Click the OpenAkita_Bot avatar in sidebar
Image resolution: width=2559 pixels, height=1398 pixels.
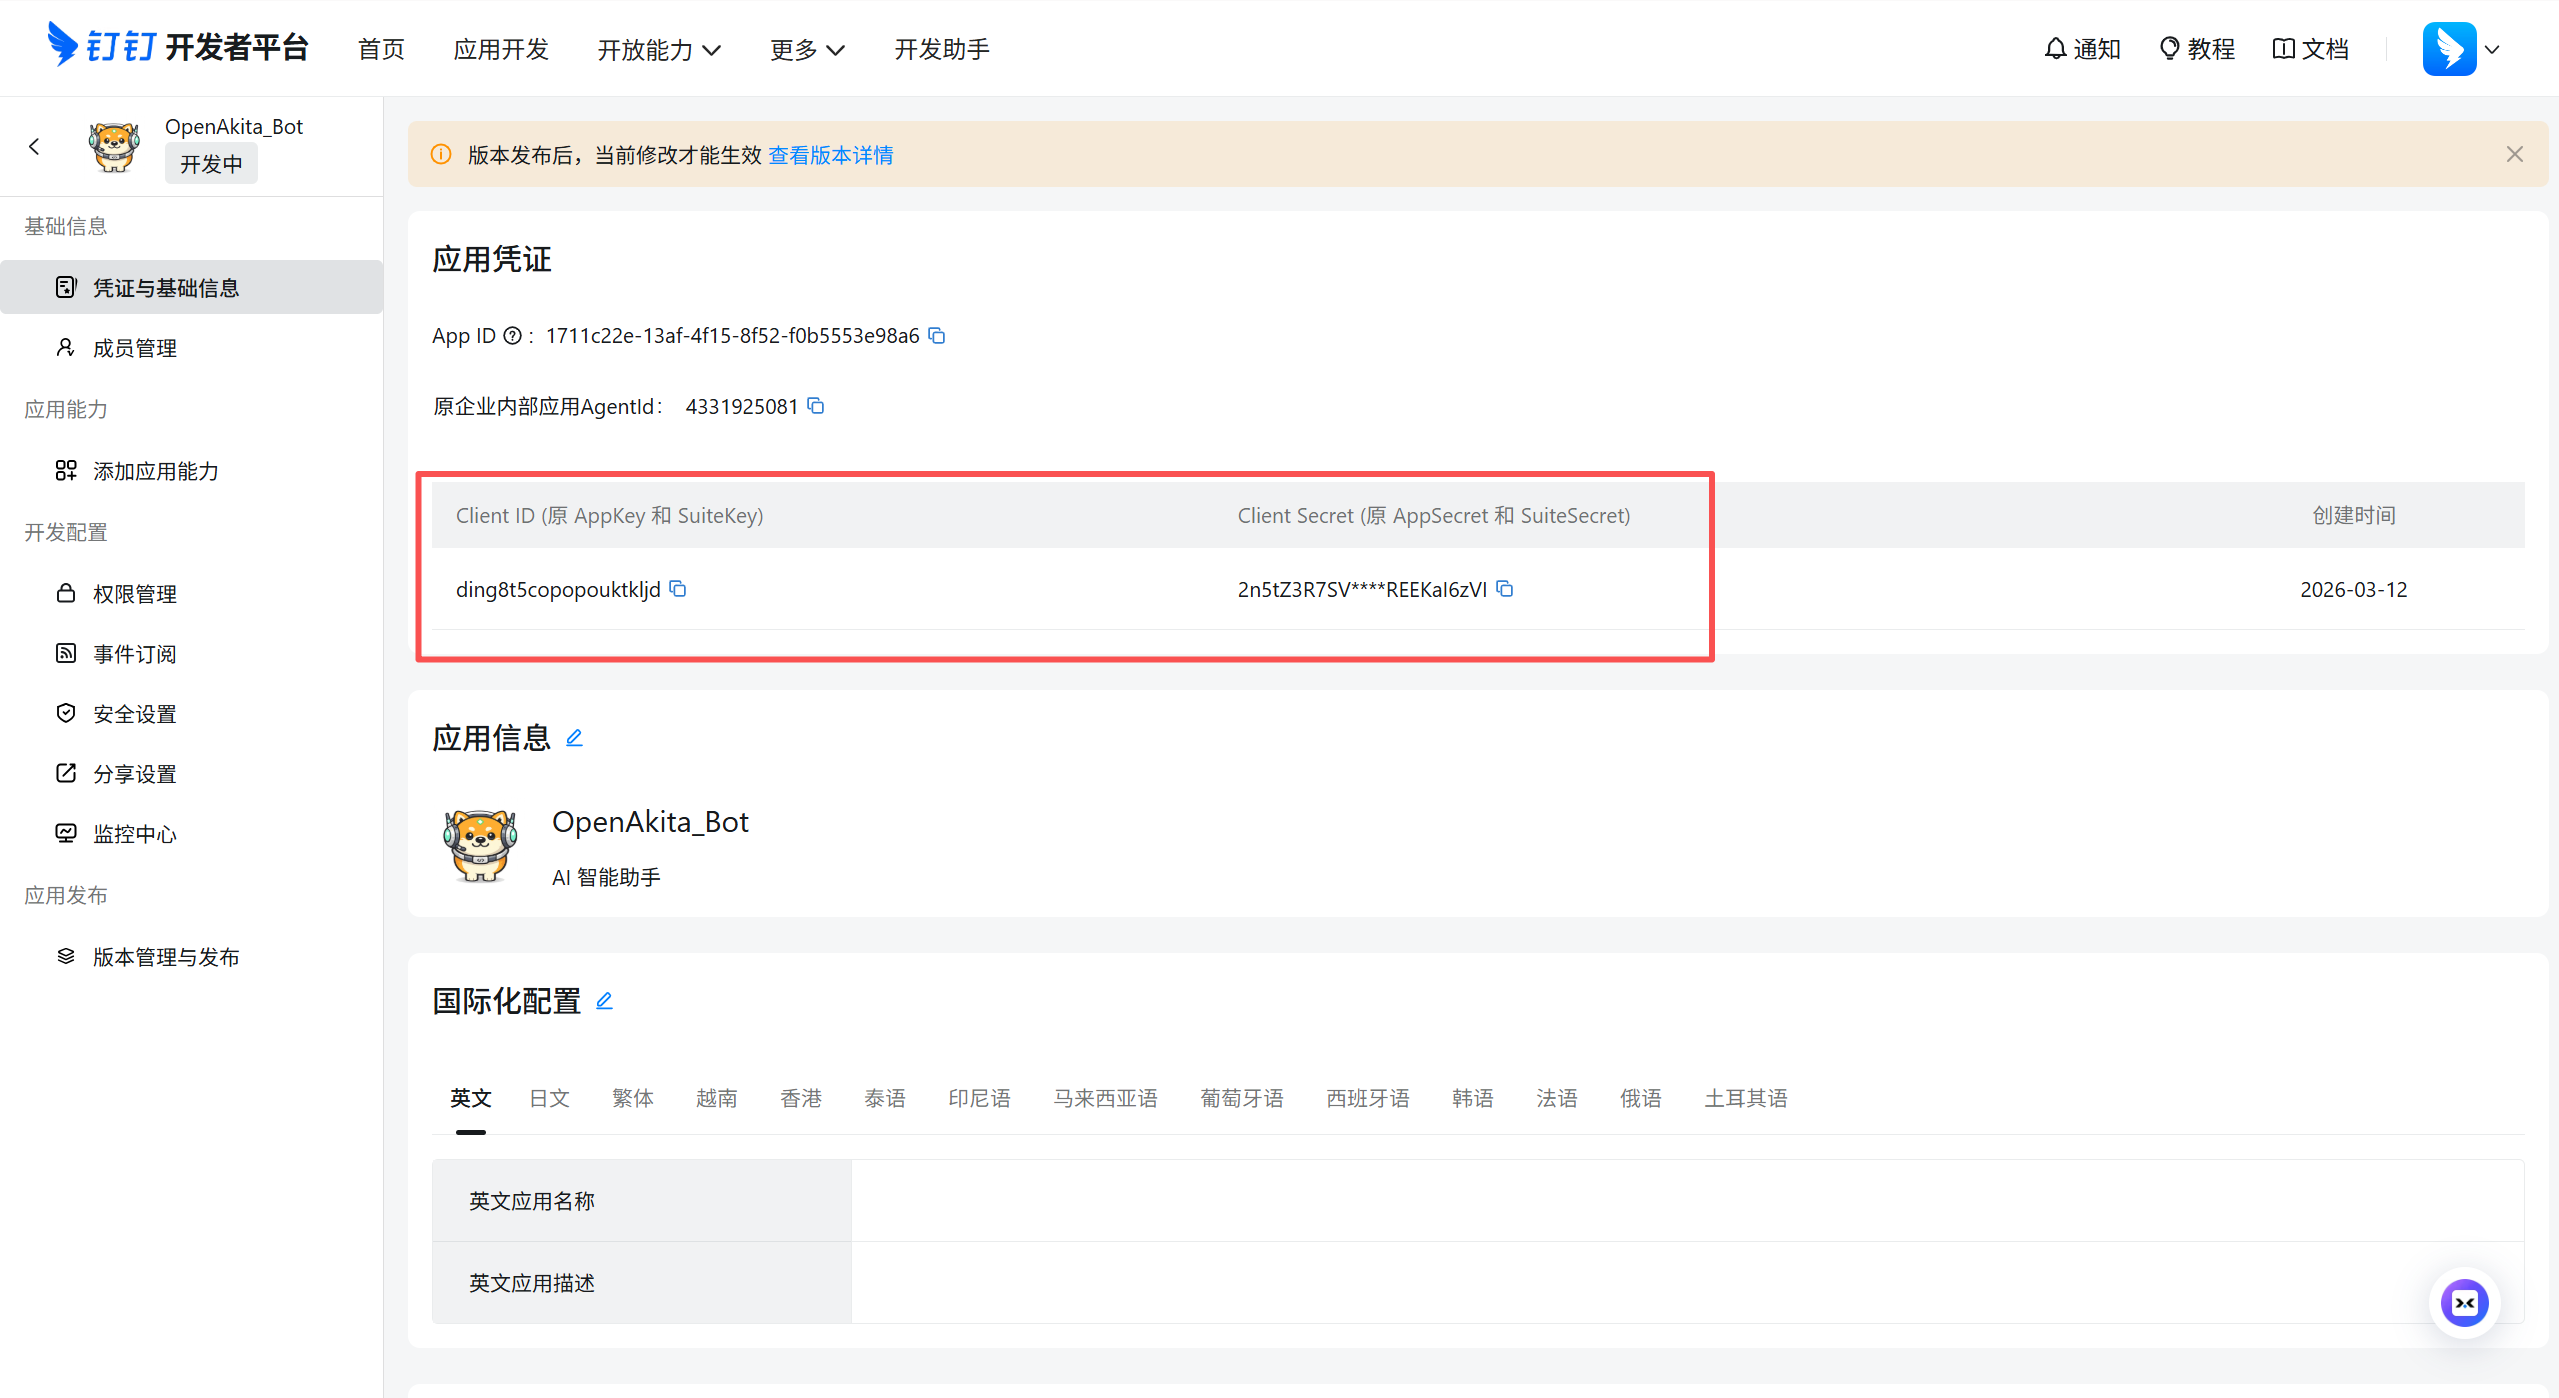114,147
